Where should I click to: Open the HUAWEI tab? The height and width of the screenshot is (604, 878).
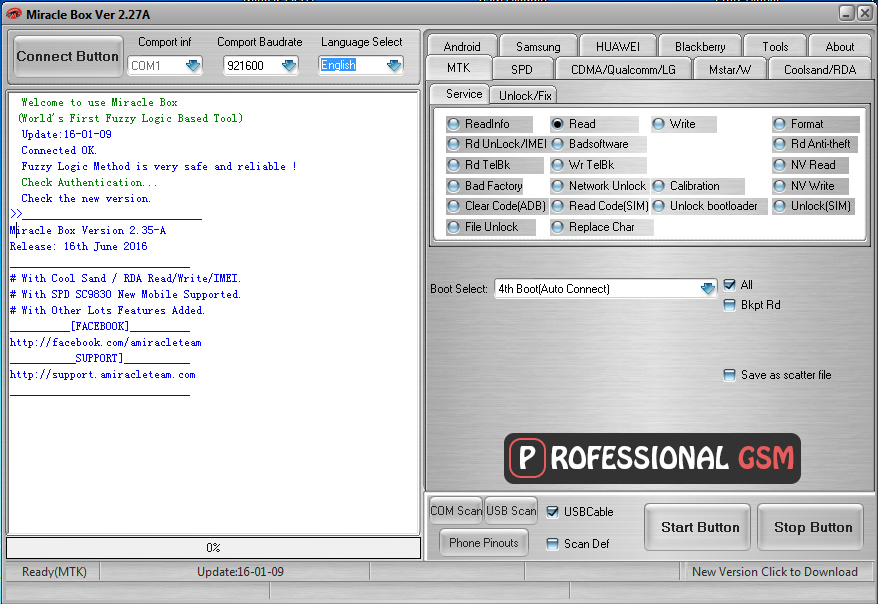pos(618,46)
